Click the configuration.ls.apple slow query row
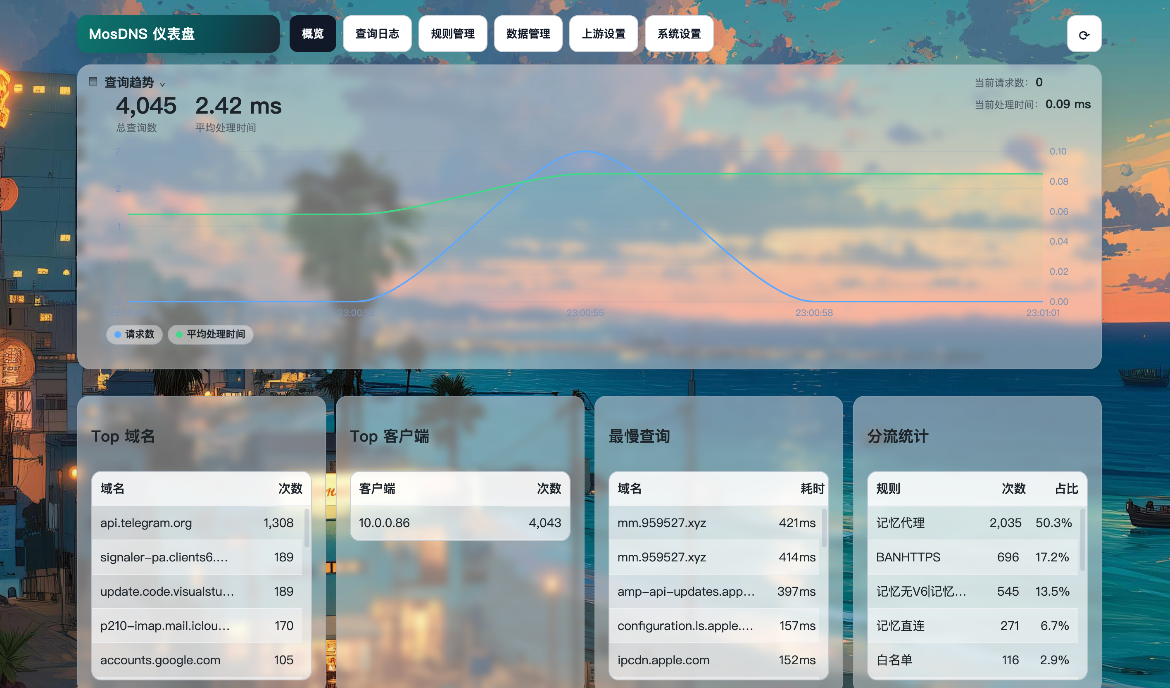The height and width of the screenshot is (688, 1170). (x=715, y=626)
